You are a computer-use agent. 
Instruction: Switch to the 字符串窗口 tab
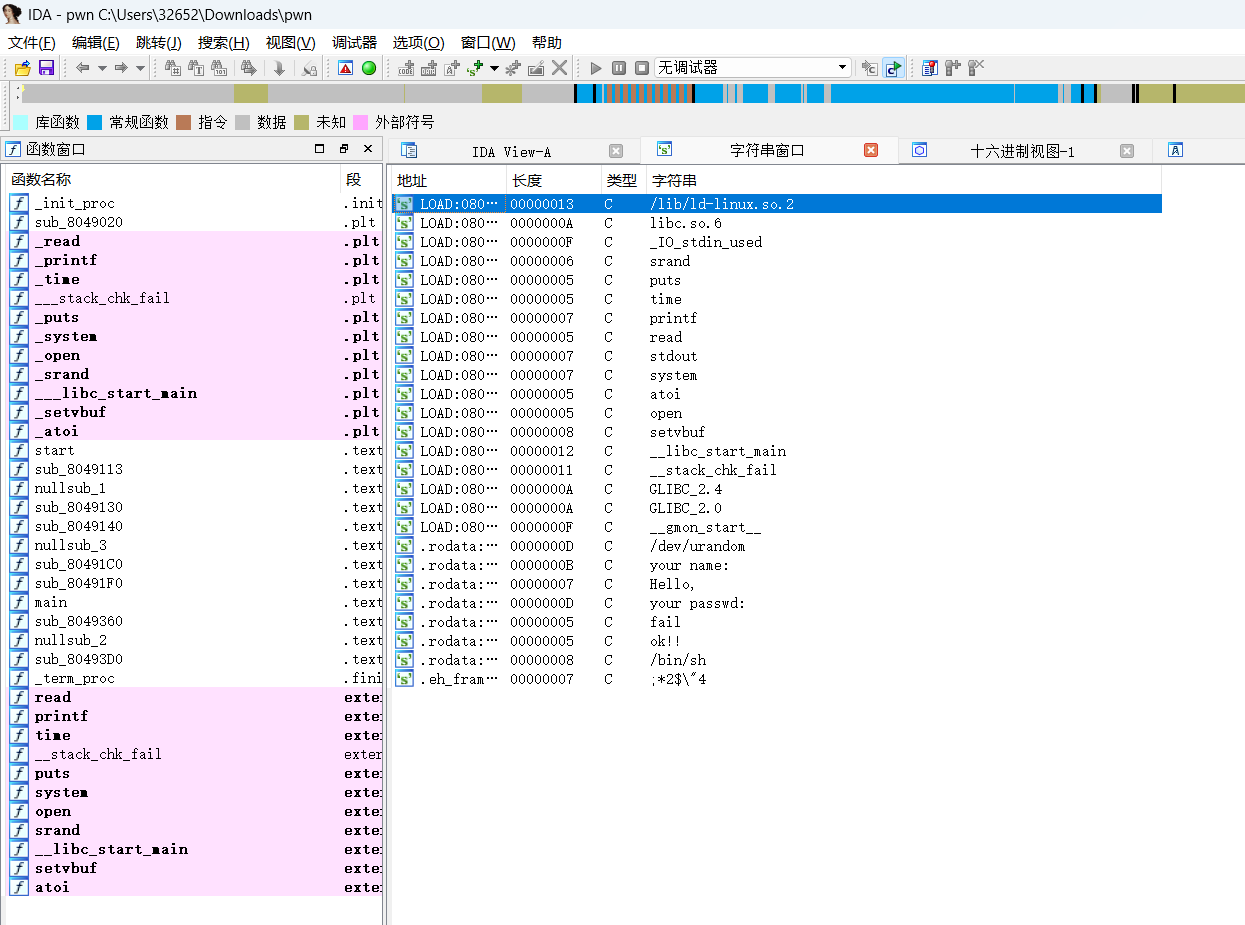767,150
